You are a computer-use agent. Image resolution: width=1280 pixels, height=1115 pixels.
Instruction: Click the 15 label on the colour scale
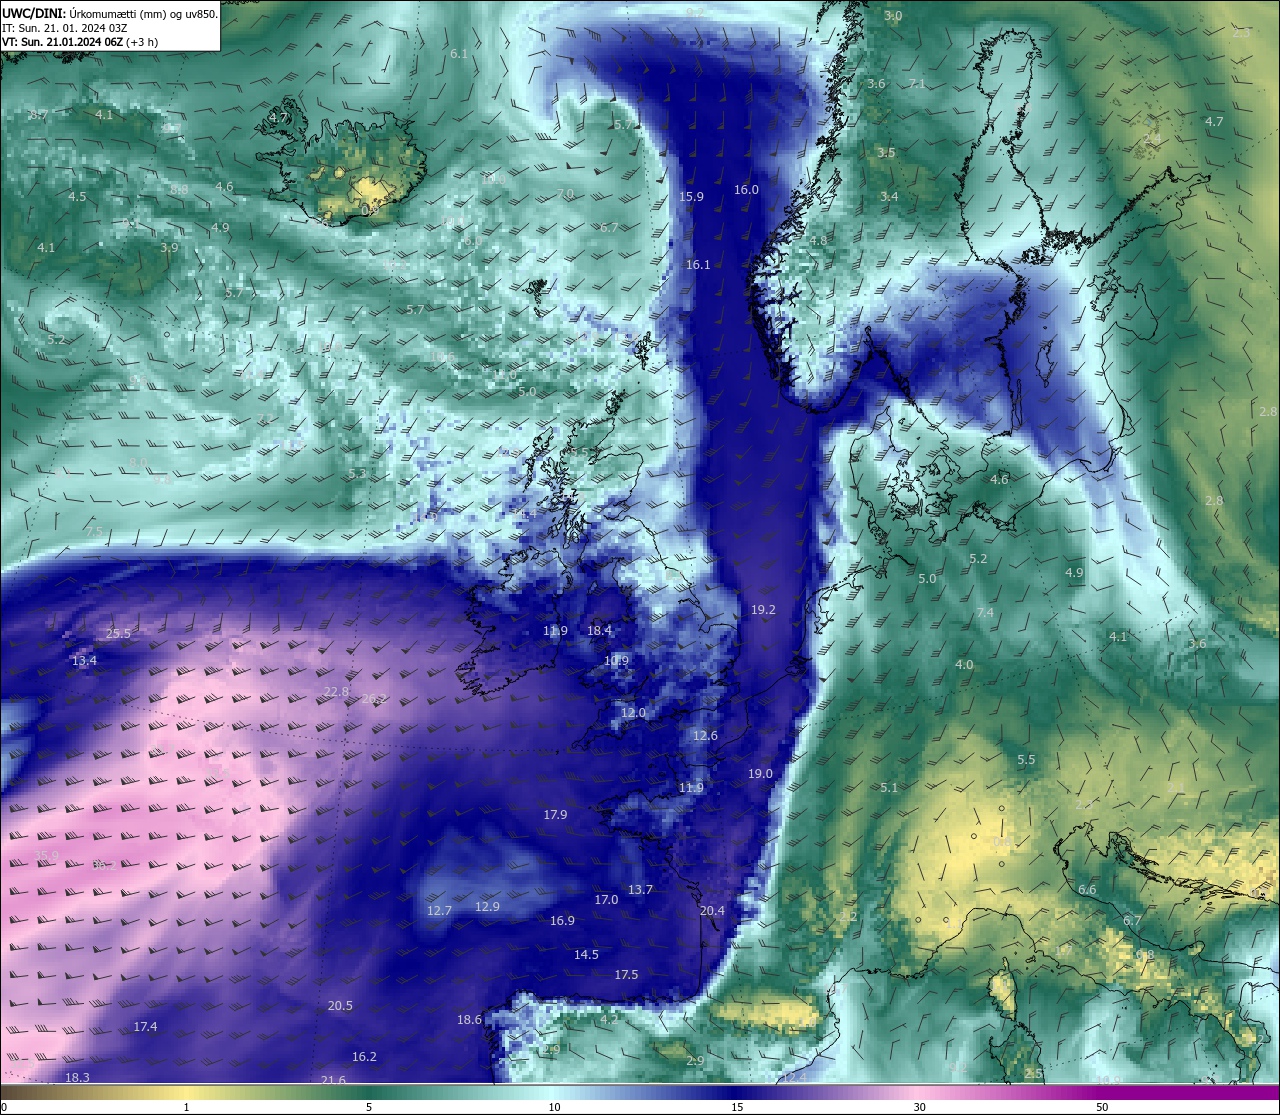point(737,1107)
